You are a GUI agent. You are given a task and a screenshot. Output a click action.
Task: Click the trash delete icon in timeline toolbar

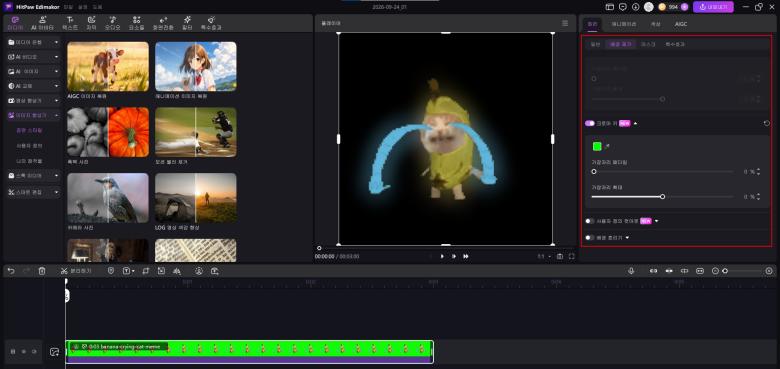[42, 271]
